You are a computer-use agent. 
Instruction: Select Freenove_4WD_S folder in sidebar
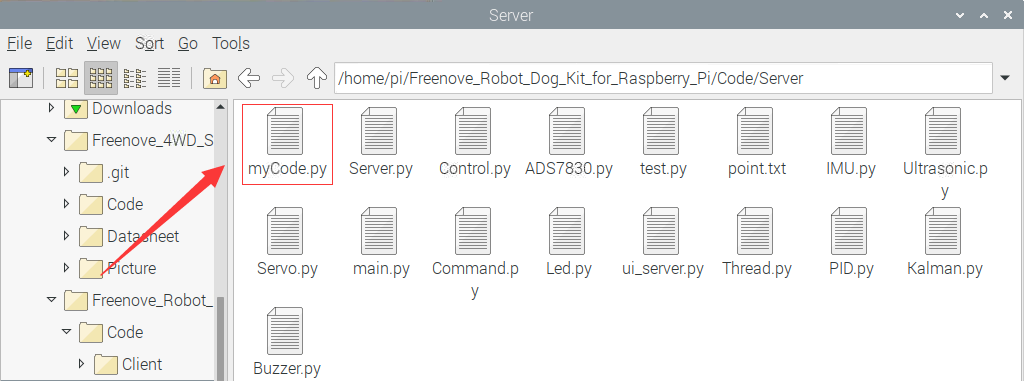pos(139,140)
